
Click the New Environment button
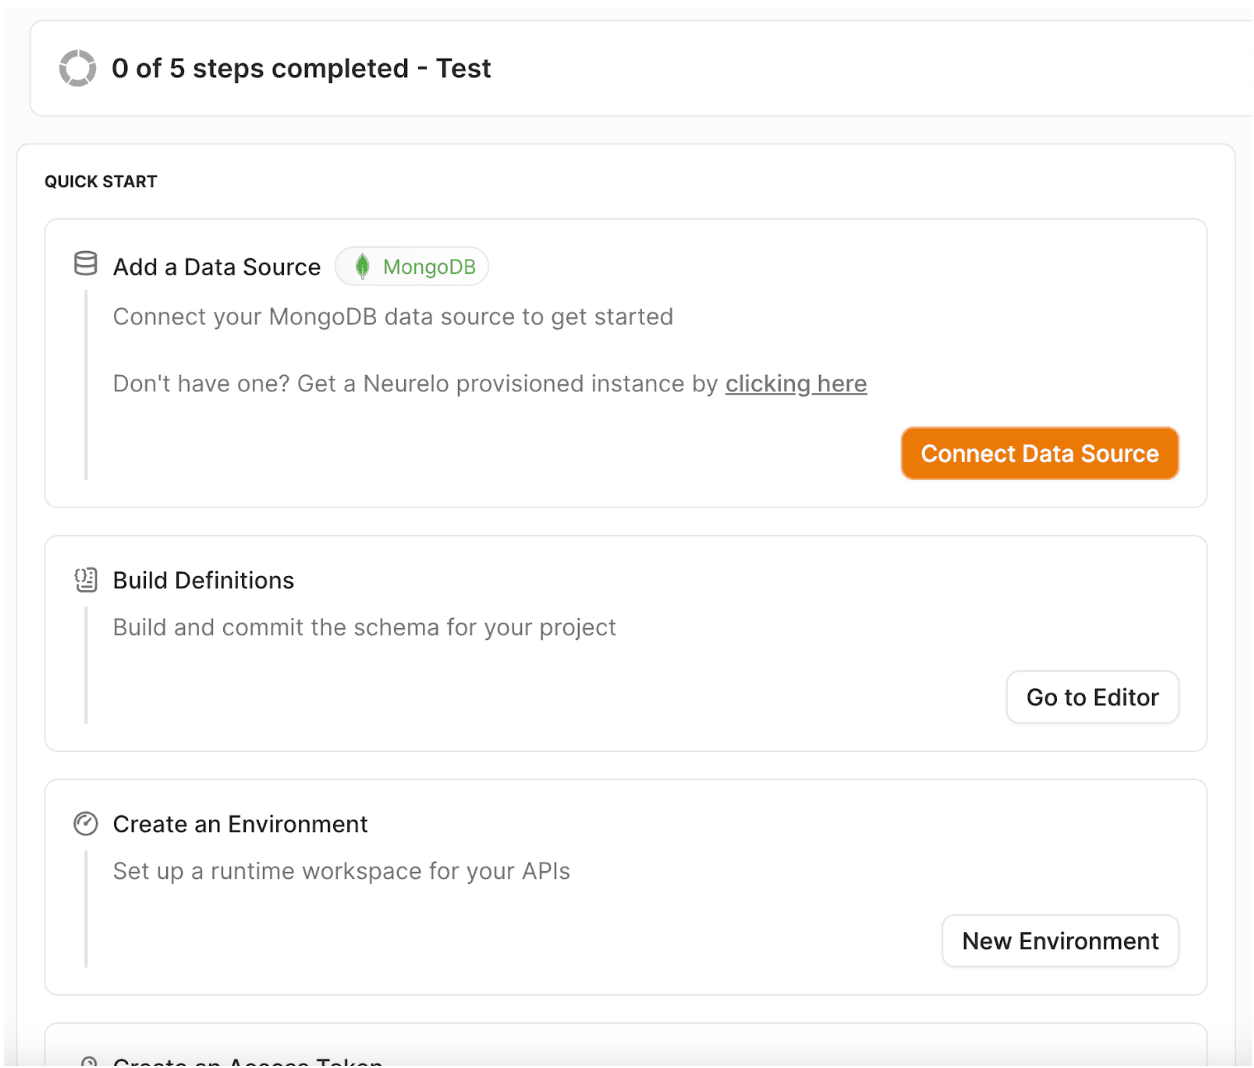coord(1060,941)
